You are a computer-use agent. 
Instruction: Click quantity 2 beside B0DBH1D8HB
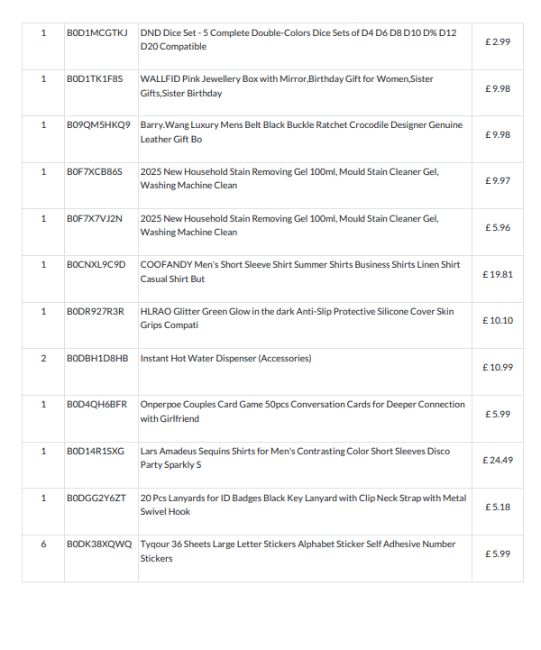click(x=44, y=358)
